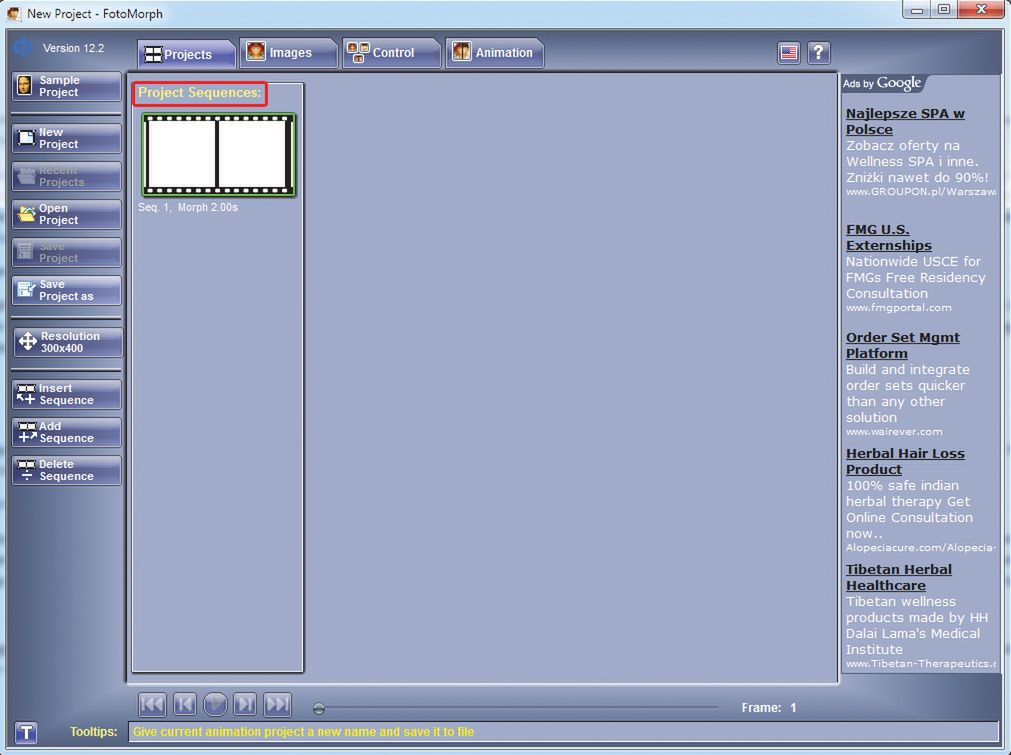The image size is (1011, 755).
Task: Click Delete Sequence
Action: [66, 470]
